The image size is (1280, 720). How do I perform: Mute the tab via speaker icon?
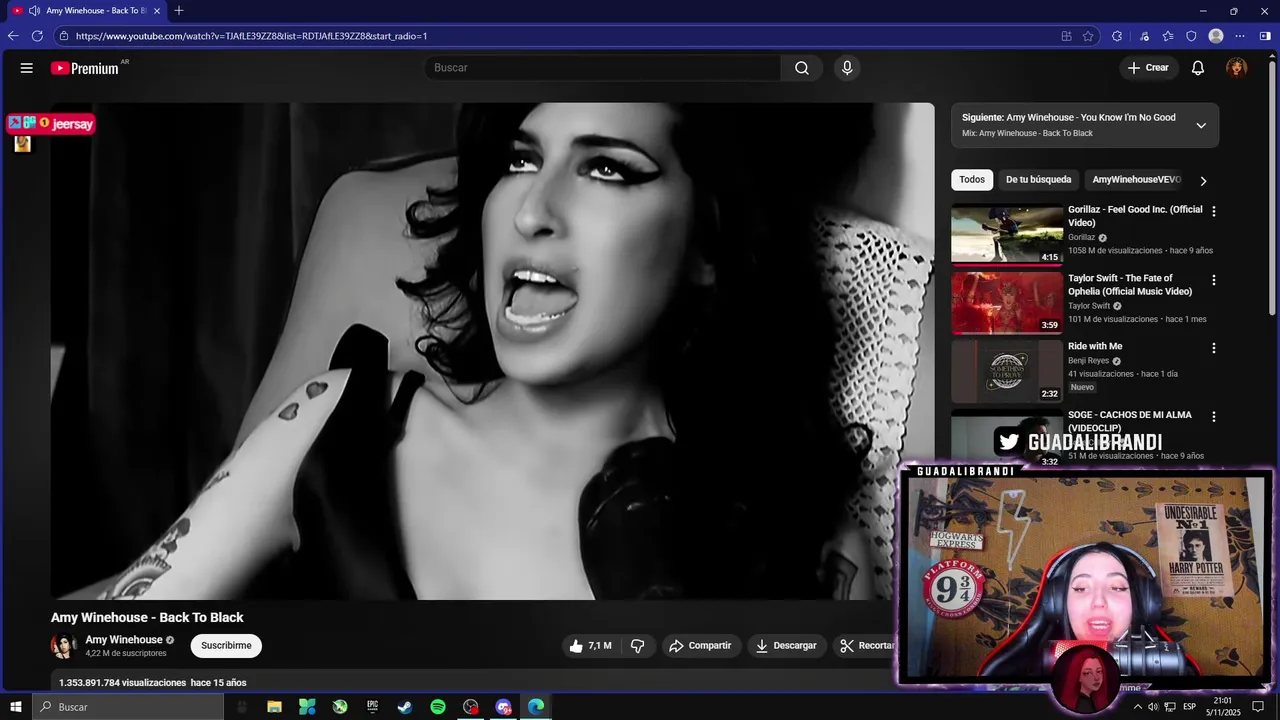[x=34, y=10]
